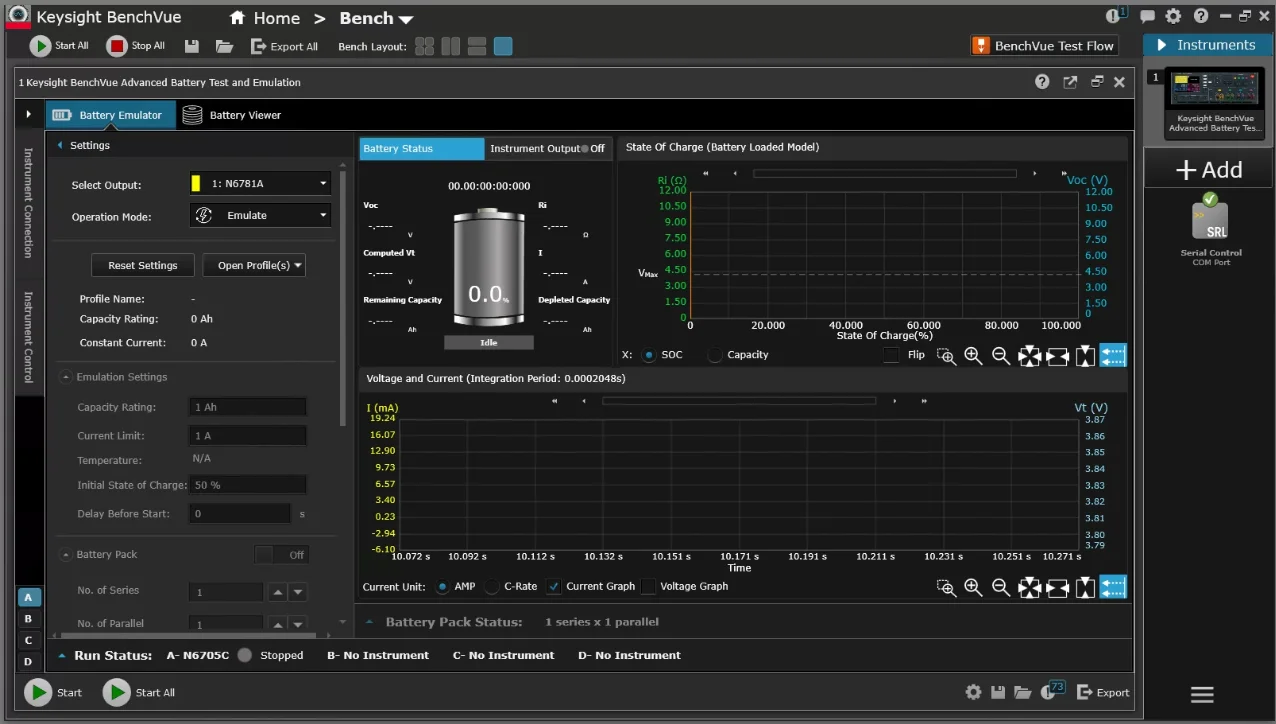Viewport: 1276px width, 724px height.
Task: Select the AMP current unit radio
Action: pyautogui.click(x=442, y=587)
